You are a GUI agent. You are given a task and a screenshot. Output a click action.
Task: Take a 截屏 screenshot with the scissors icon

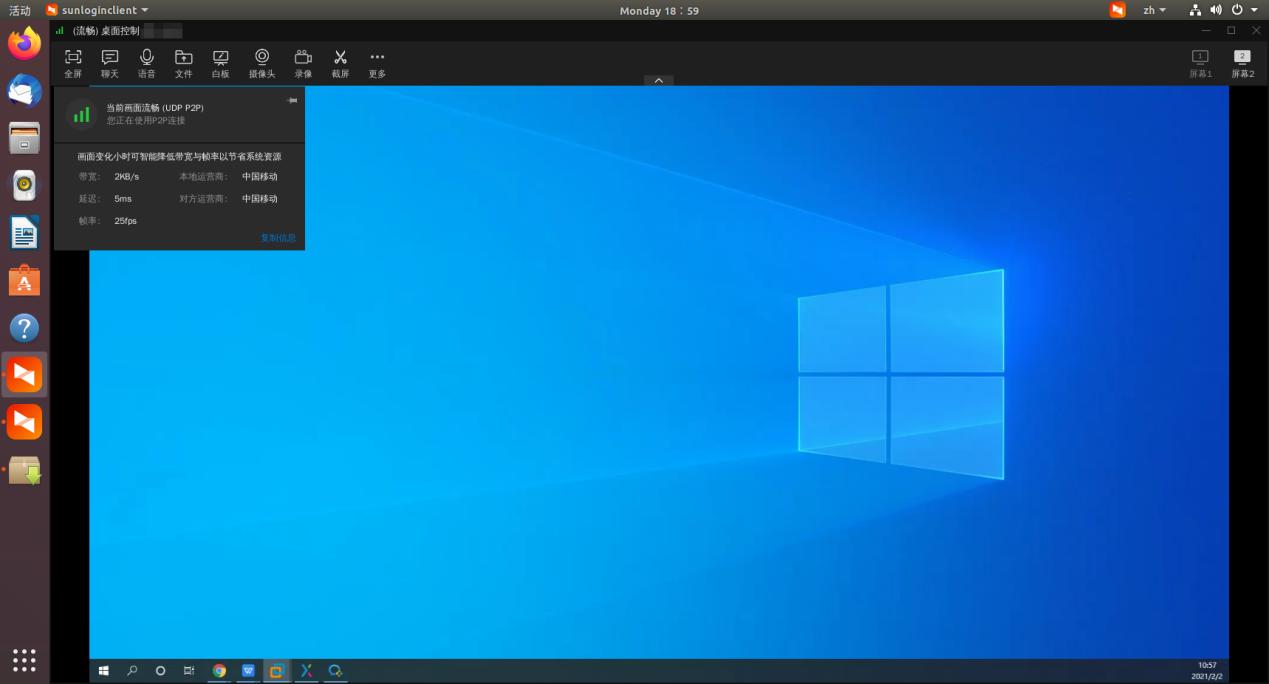coord(340,64)
